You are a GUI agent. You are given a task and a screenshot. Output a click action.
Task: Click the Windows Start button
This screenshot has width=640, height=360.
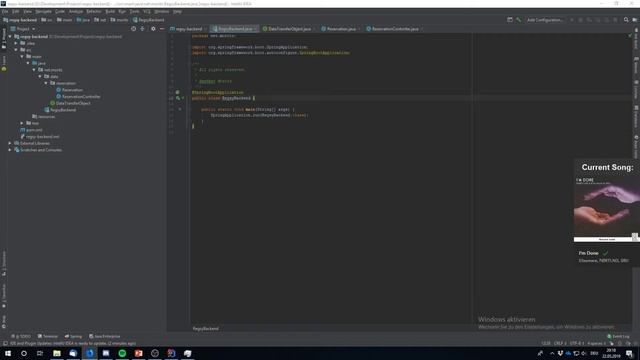(x=8, y=353)
